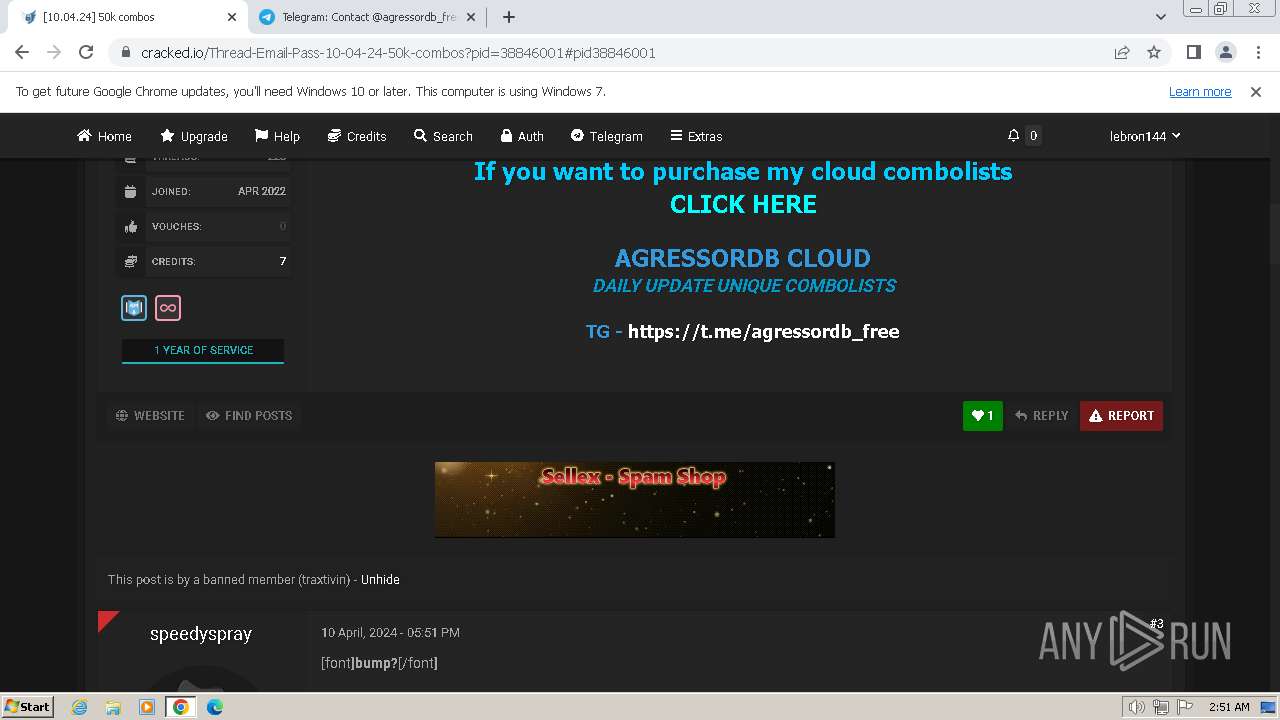1280x720 pixels.
Task: Open Chrome profile avatar menu
Action: tap(1225, 52)
